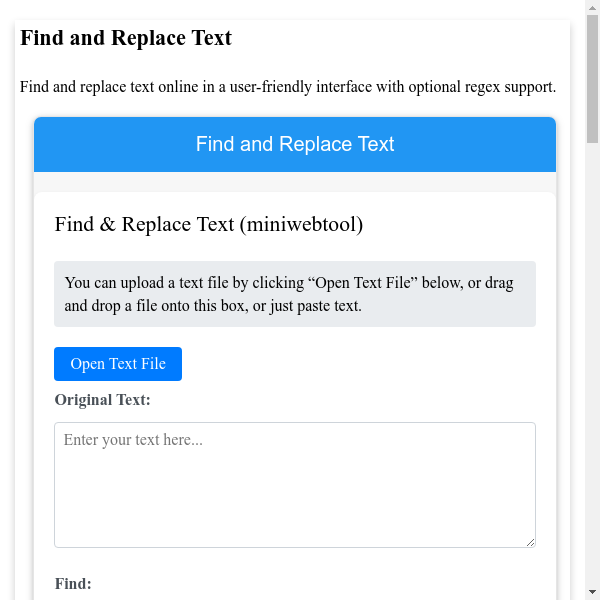Click the bold page title heading
This screenshot has height=600, width=600.
tap(126, 39)
